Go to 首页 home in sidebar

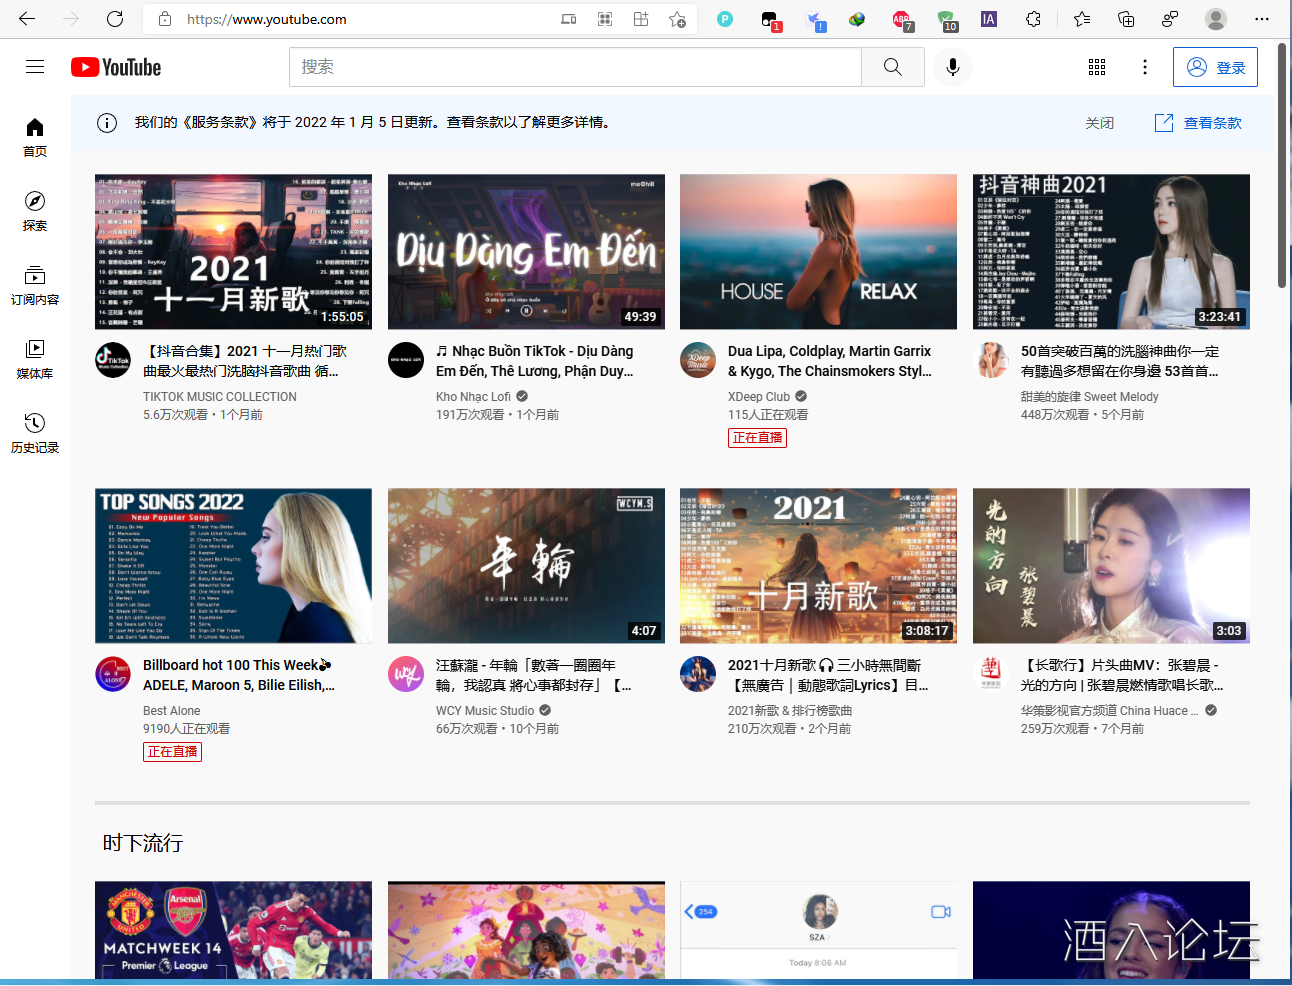[x=35, y=137]
